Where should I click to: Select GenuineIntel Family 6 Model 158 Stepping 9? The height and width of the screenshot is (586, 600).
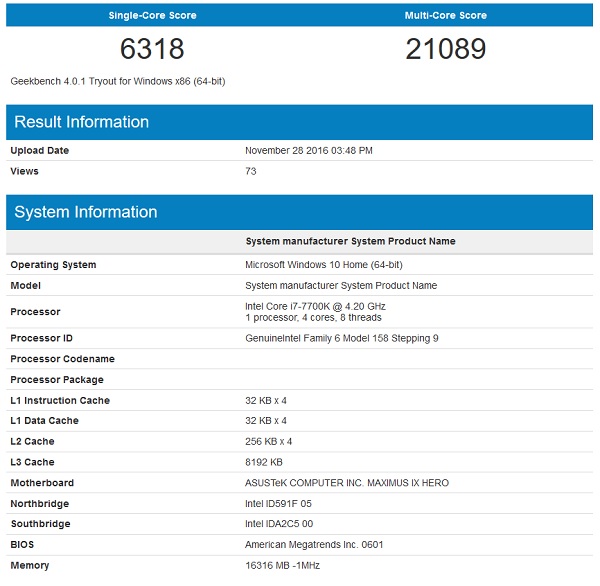coord(342,338)
